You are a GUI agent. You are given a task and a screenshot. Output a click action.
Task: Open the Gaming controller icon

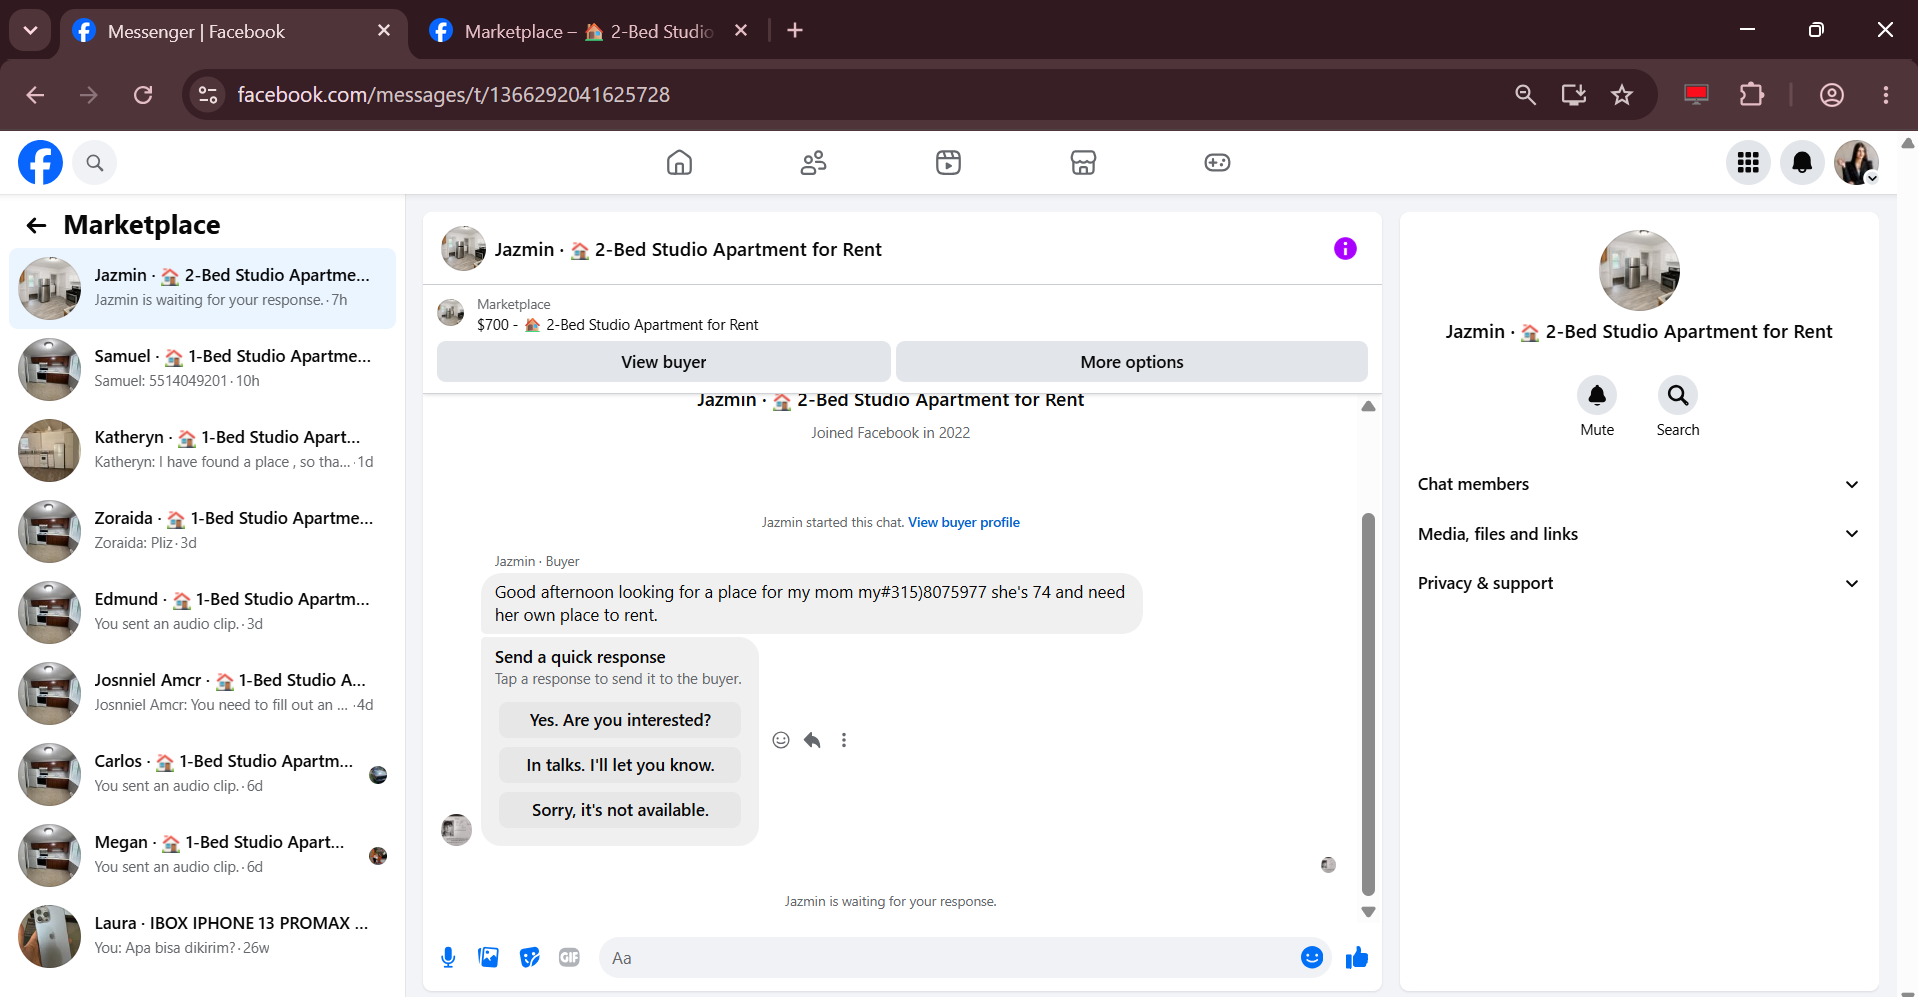point(1217,162)
